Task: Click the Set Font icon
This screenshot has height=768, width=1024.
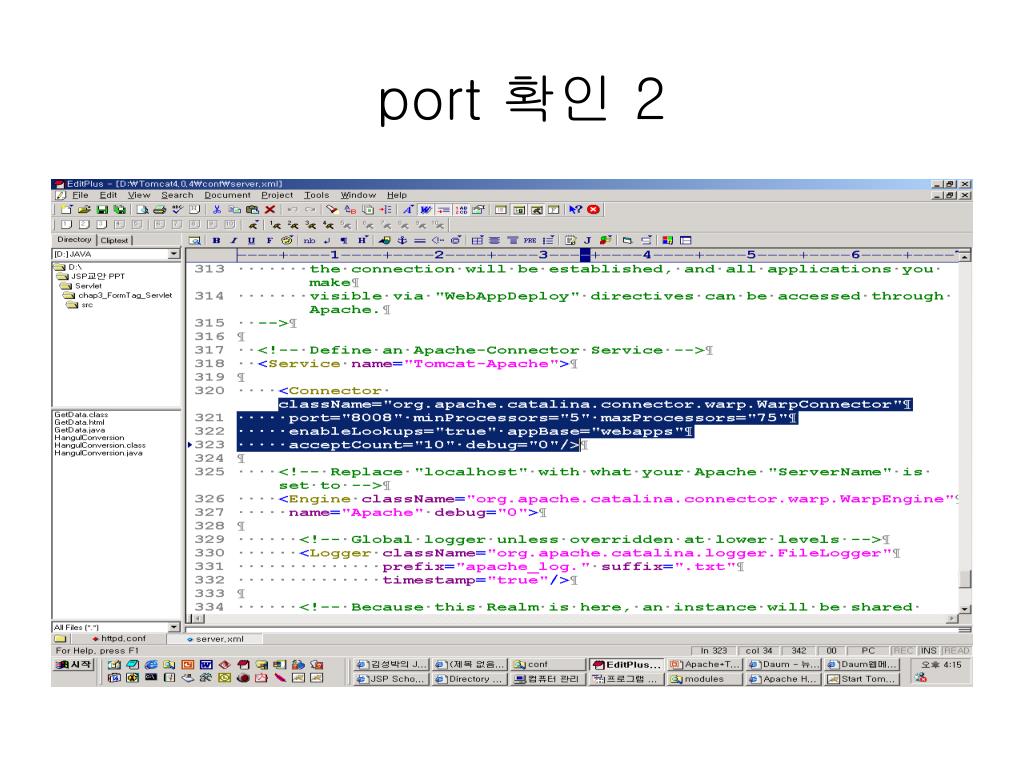Action: click(408, 210)
